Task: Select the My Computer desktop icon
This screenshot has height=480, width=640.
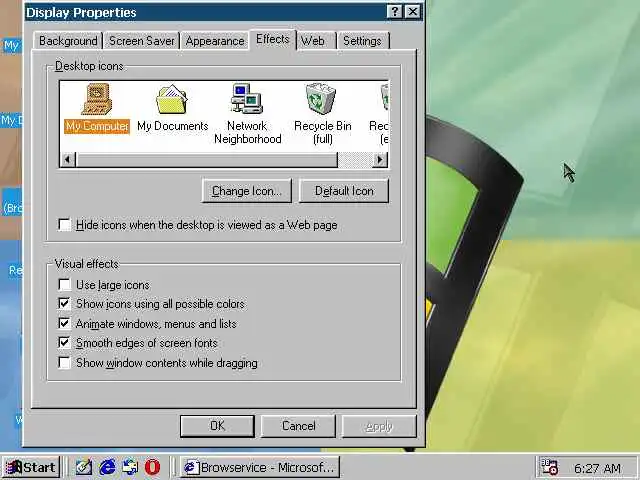Action: [x=97, y=108]
